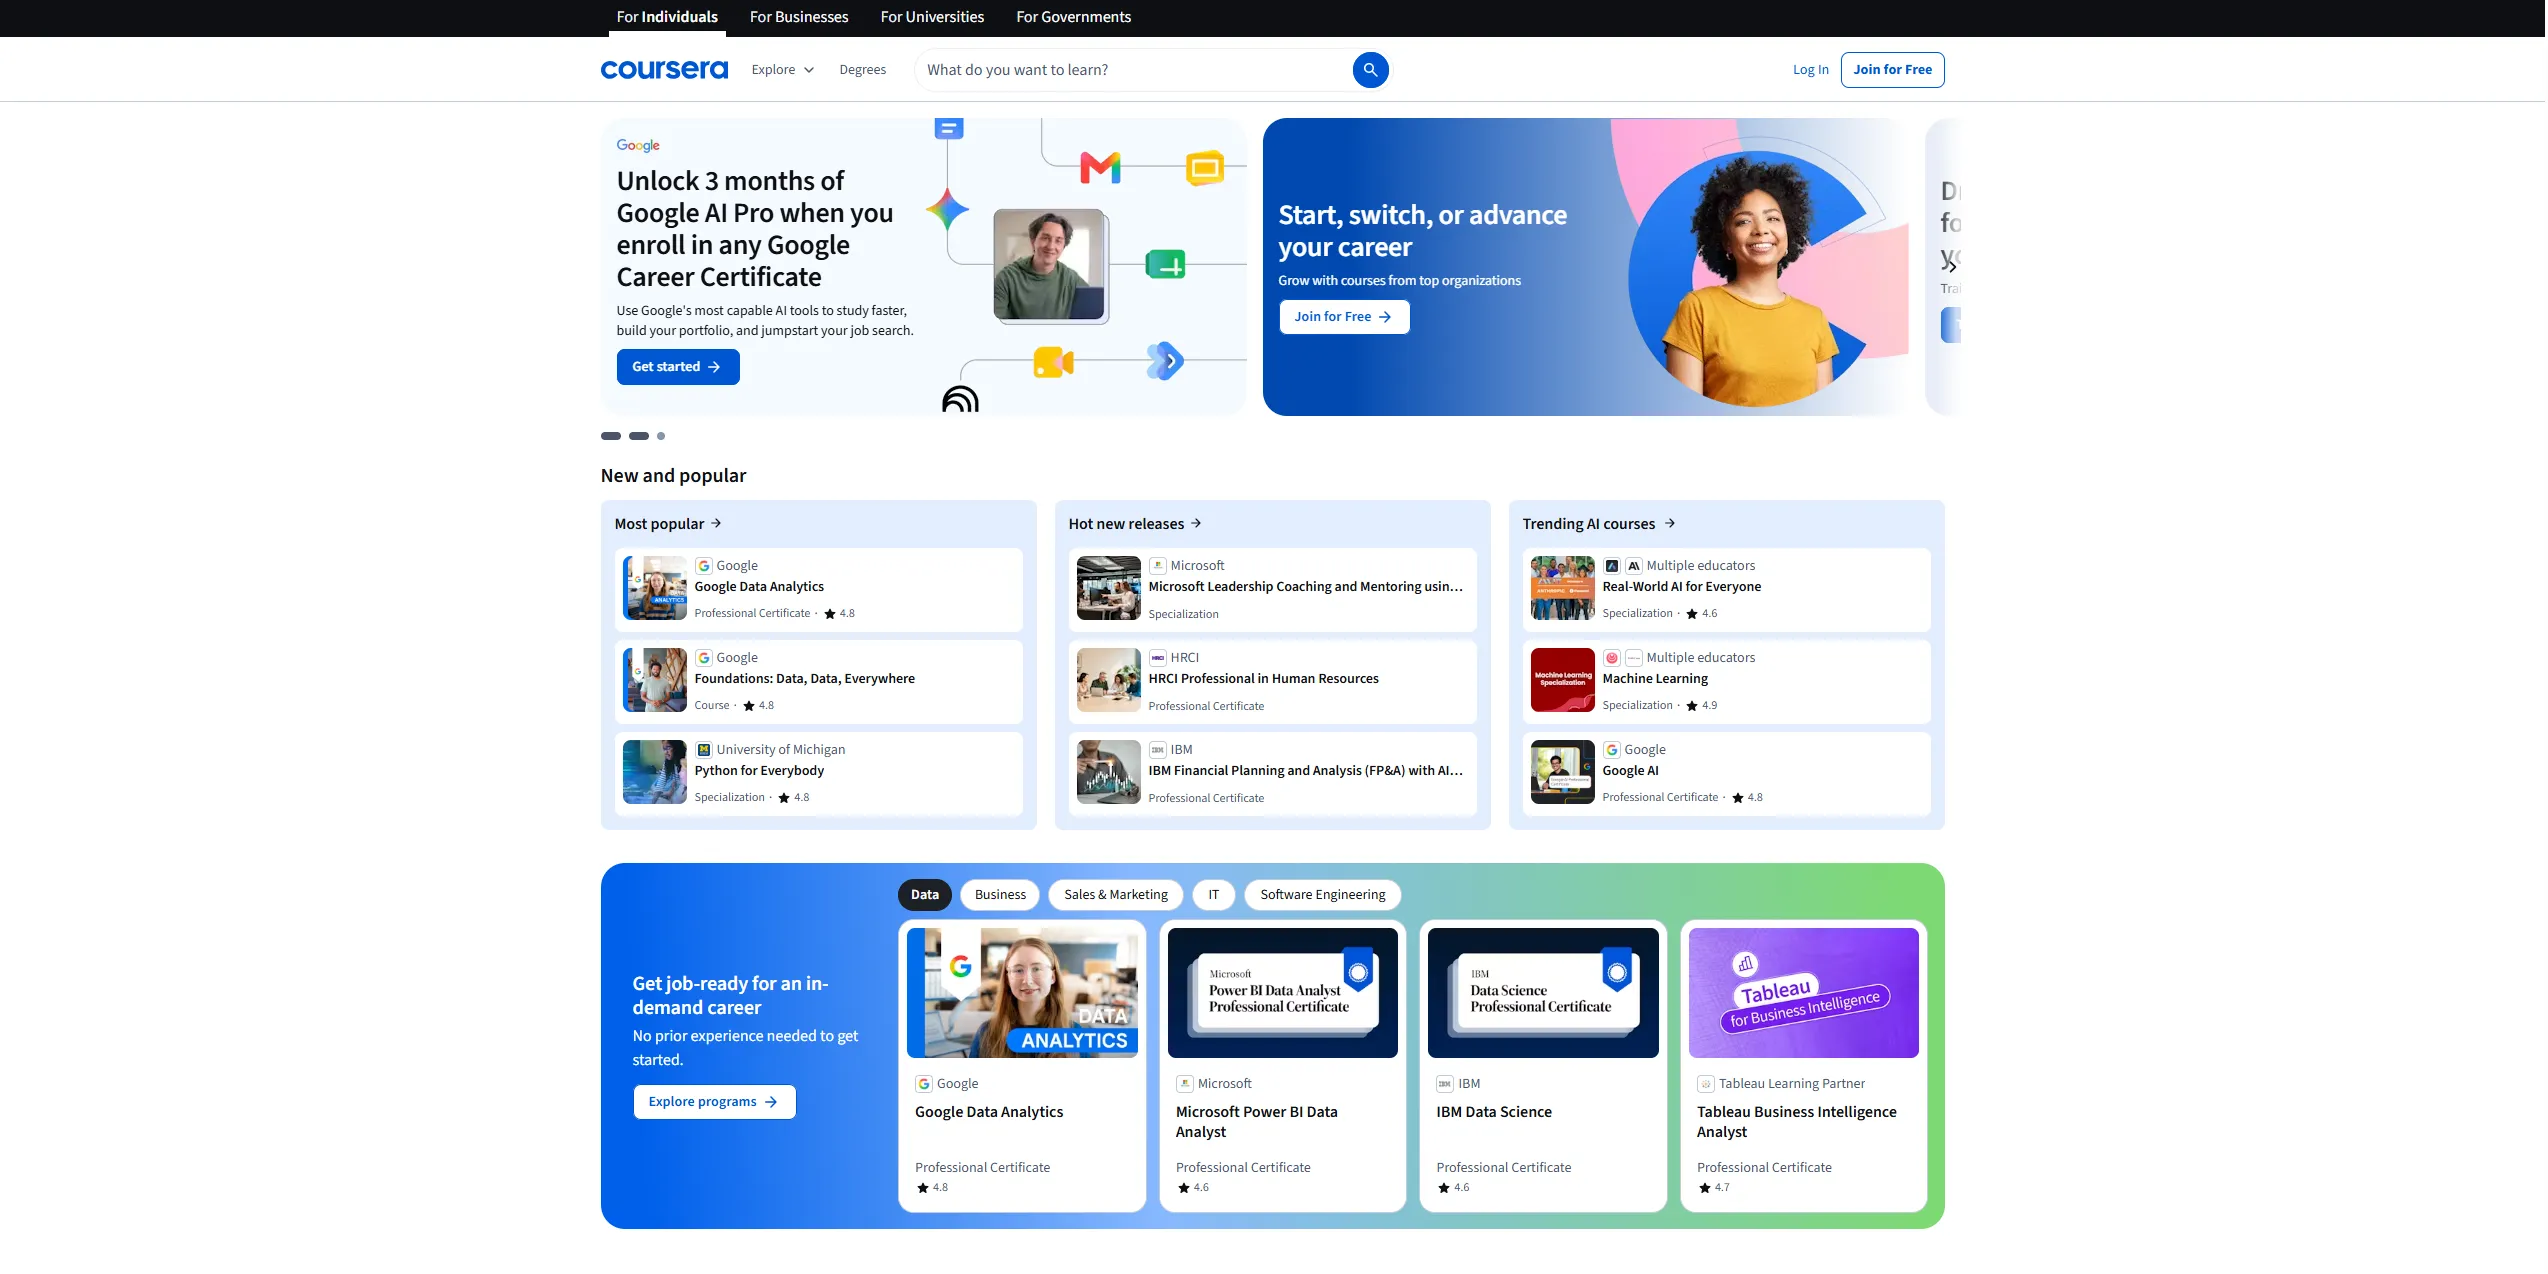
Task: Select Software Engineering category pill
Action: point(1322,895)
